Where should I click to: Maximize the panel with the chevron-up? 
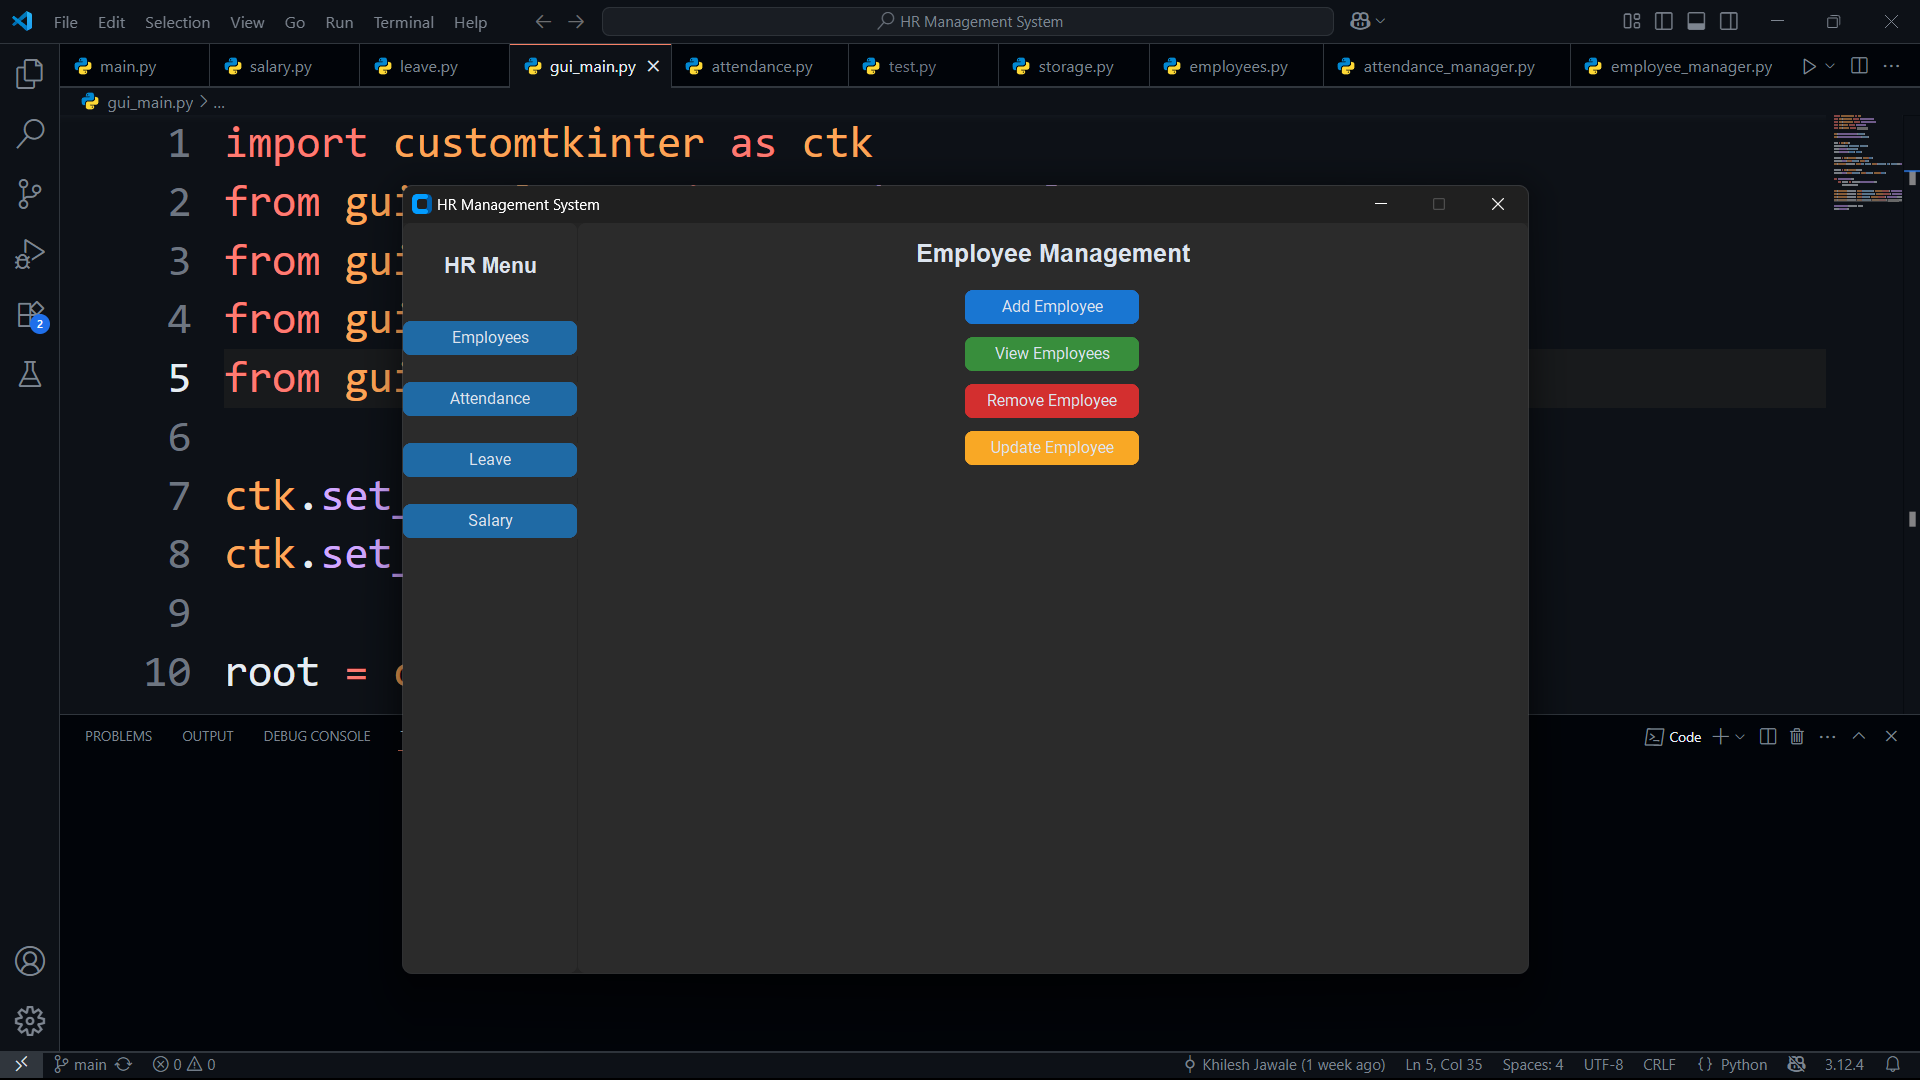[1859, 736]
